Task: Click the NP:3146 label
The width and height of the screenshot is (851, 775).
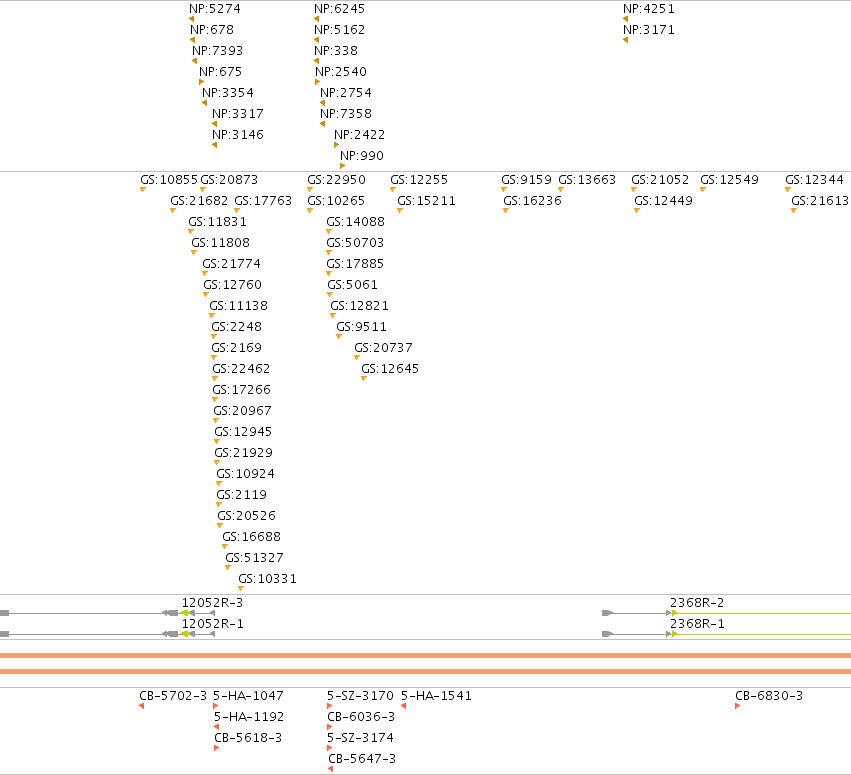Action: (x=238, y=135)
